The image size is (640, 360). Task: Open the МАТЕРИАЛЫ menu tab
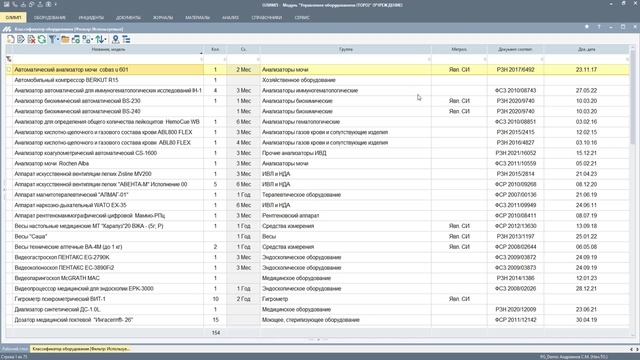click(197, 18)
